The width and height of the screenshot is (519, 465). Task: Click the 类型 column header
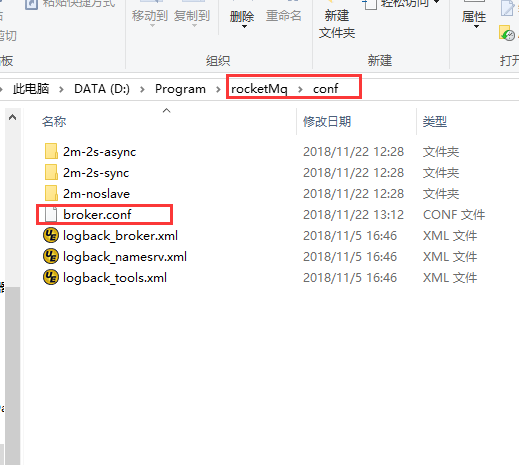(x=435, y=122)
